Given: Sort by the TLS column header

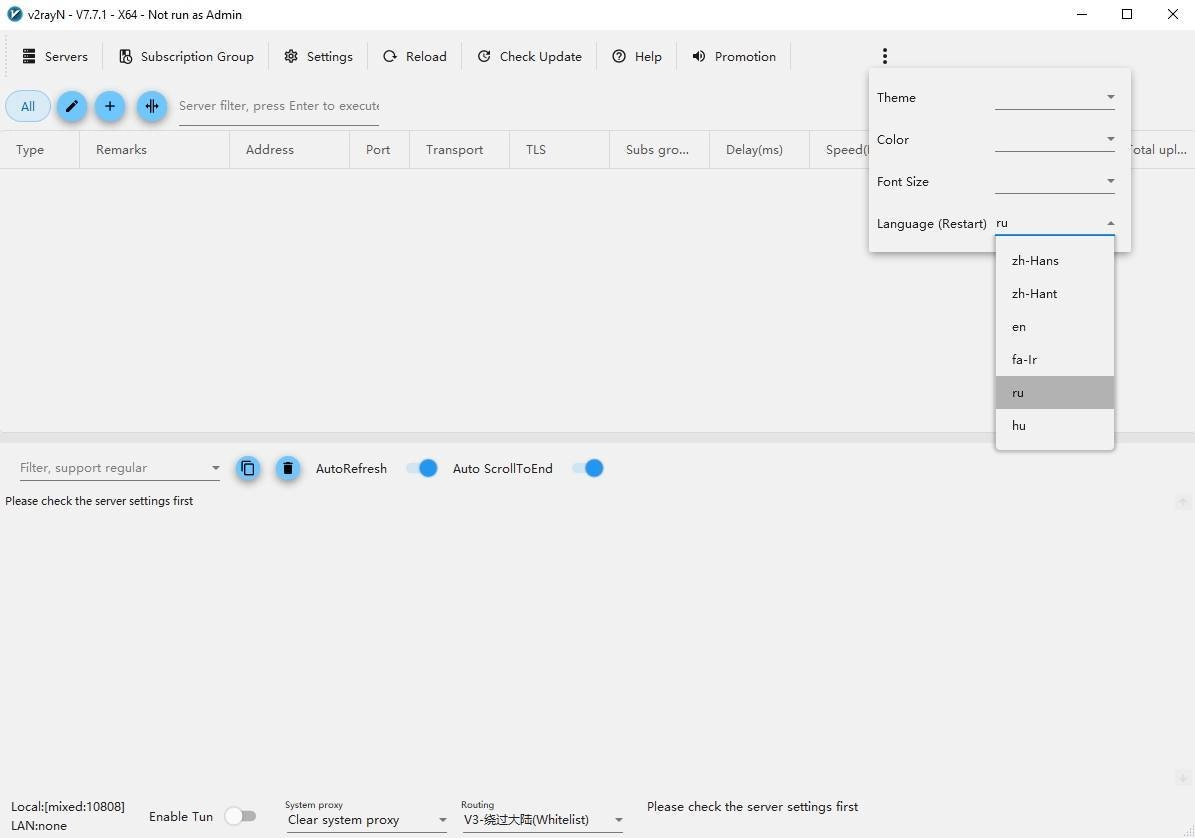Looking at the screenshot, I should click(559, 149).
